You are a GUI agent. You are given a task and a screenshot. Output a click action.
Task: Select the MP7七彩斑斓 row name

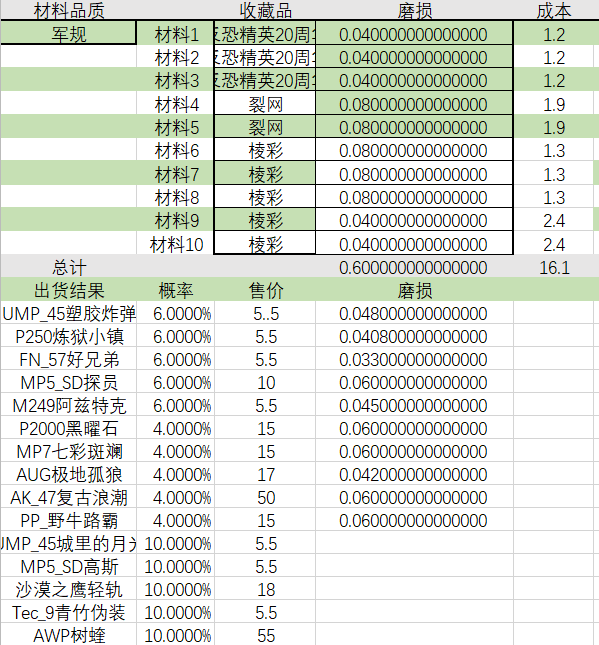pos(68,452)
